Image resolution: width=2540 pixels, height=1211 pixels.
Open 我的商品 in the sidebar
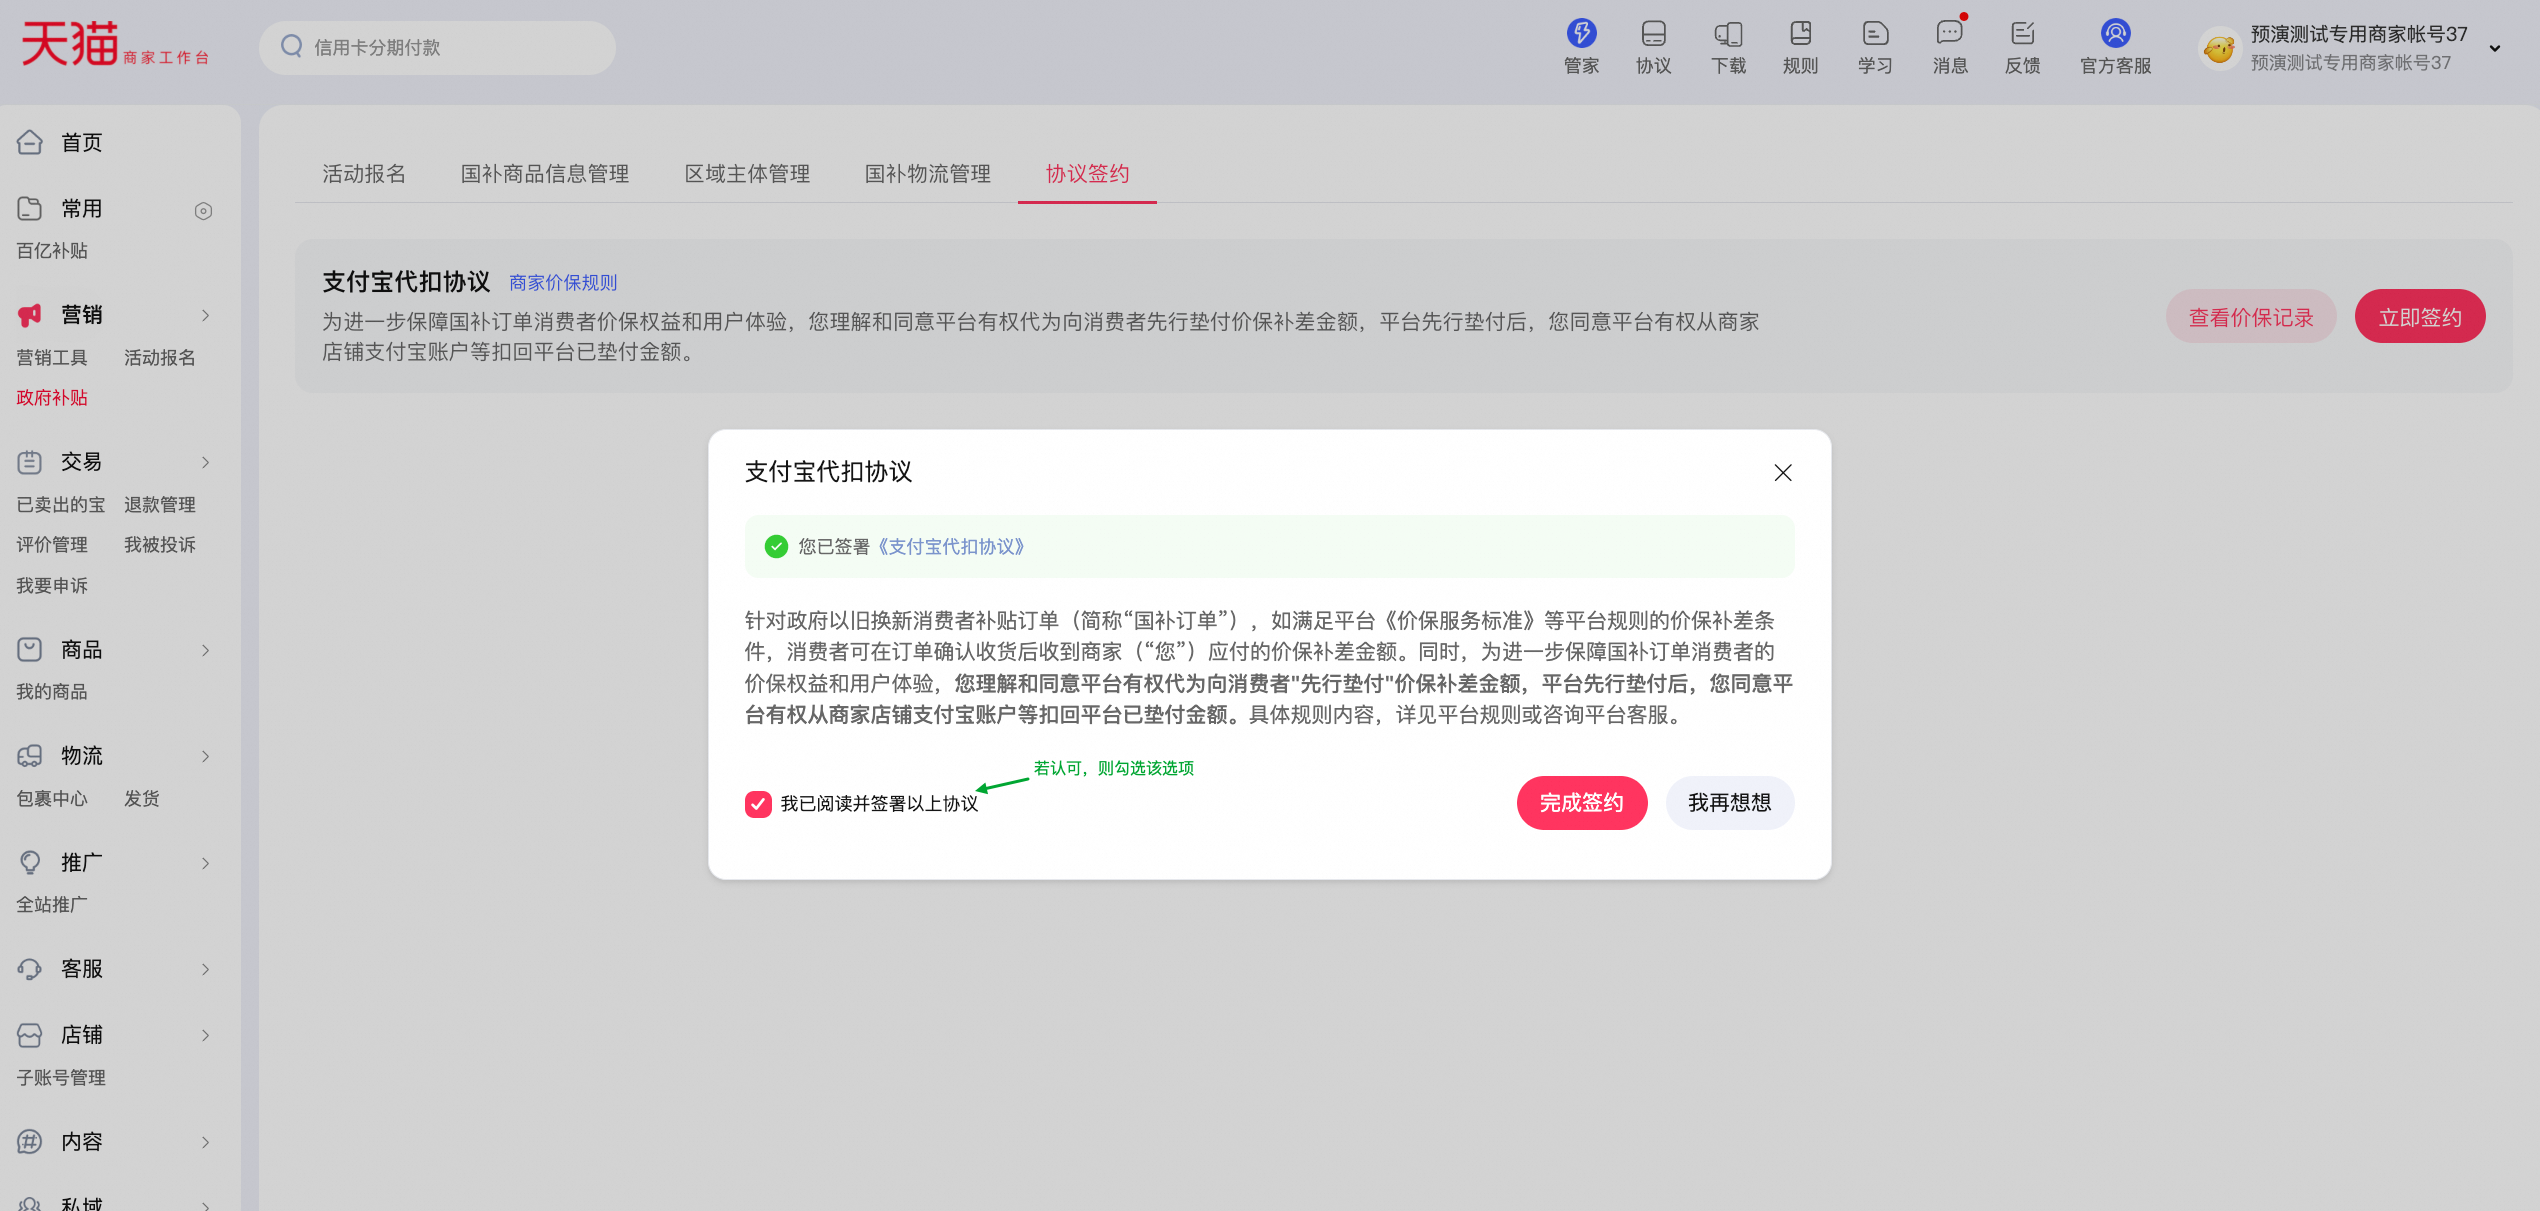coord(52,691)
